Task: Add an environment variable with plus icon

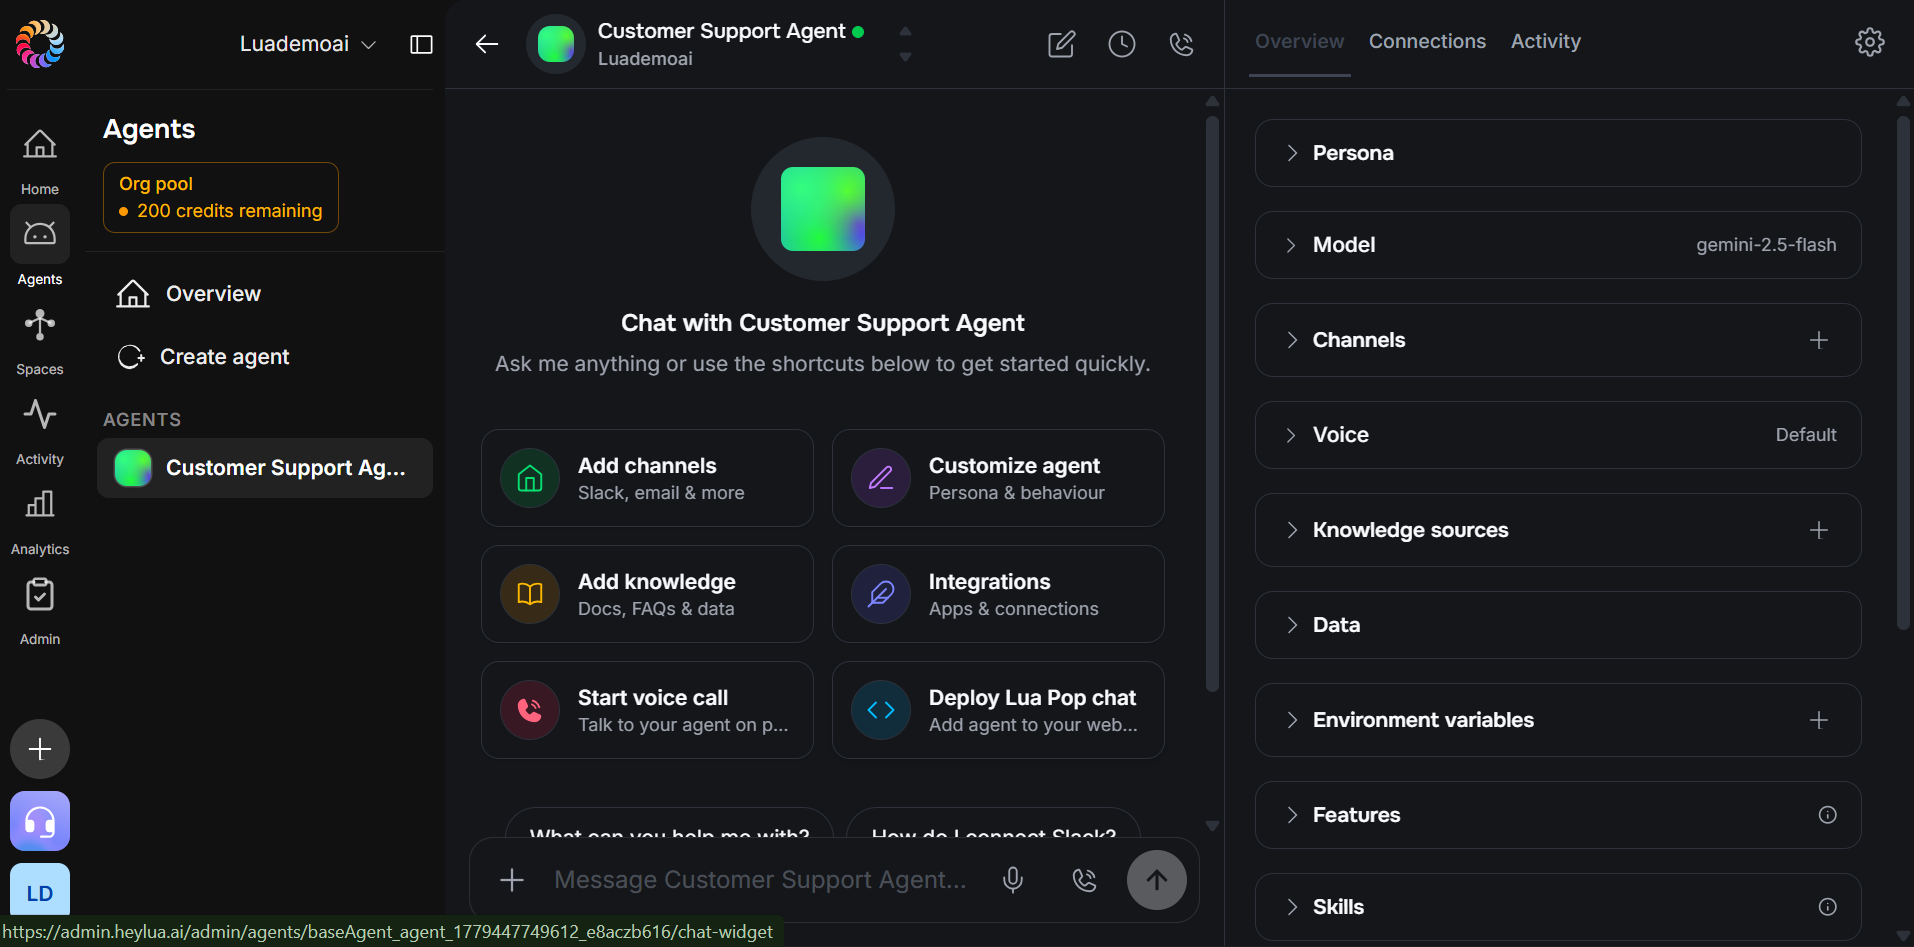Action: [1819, 720]
